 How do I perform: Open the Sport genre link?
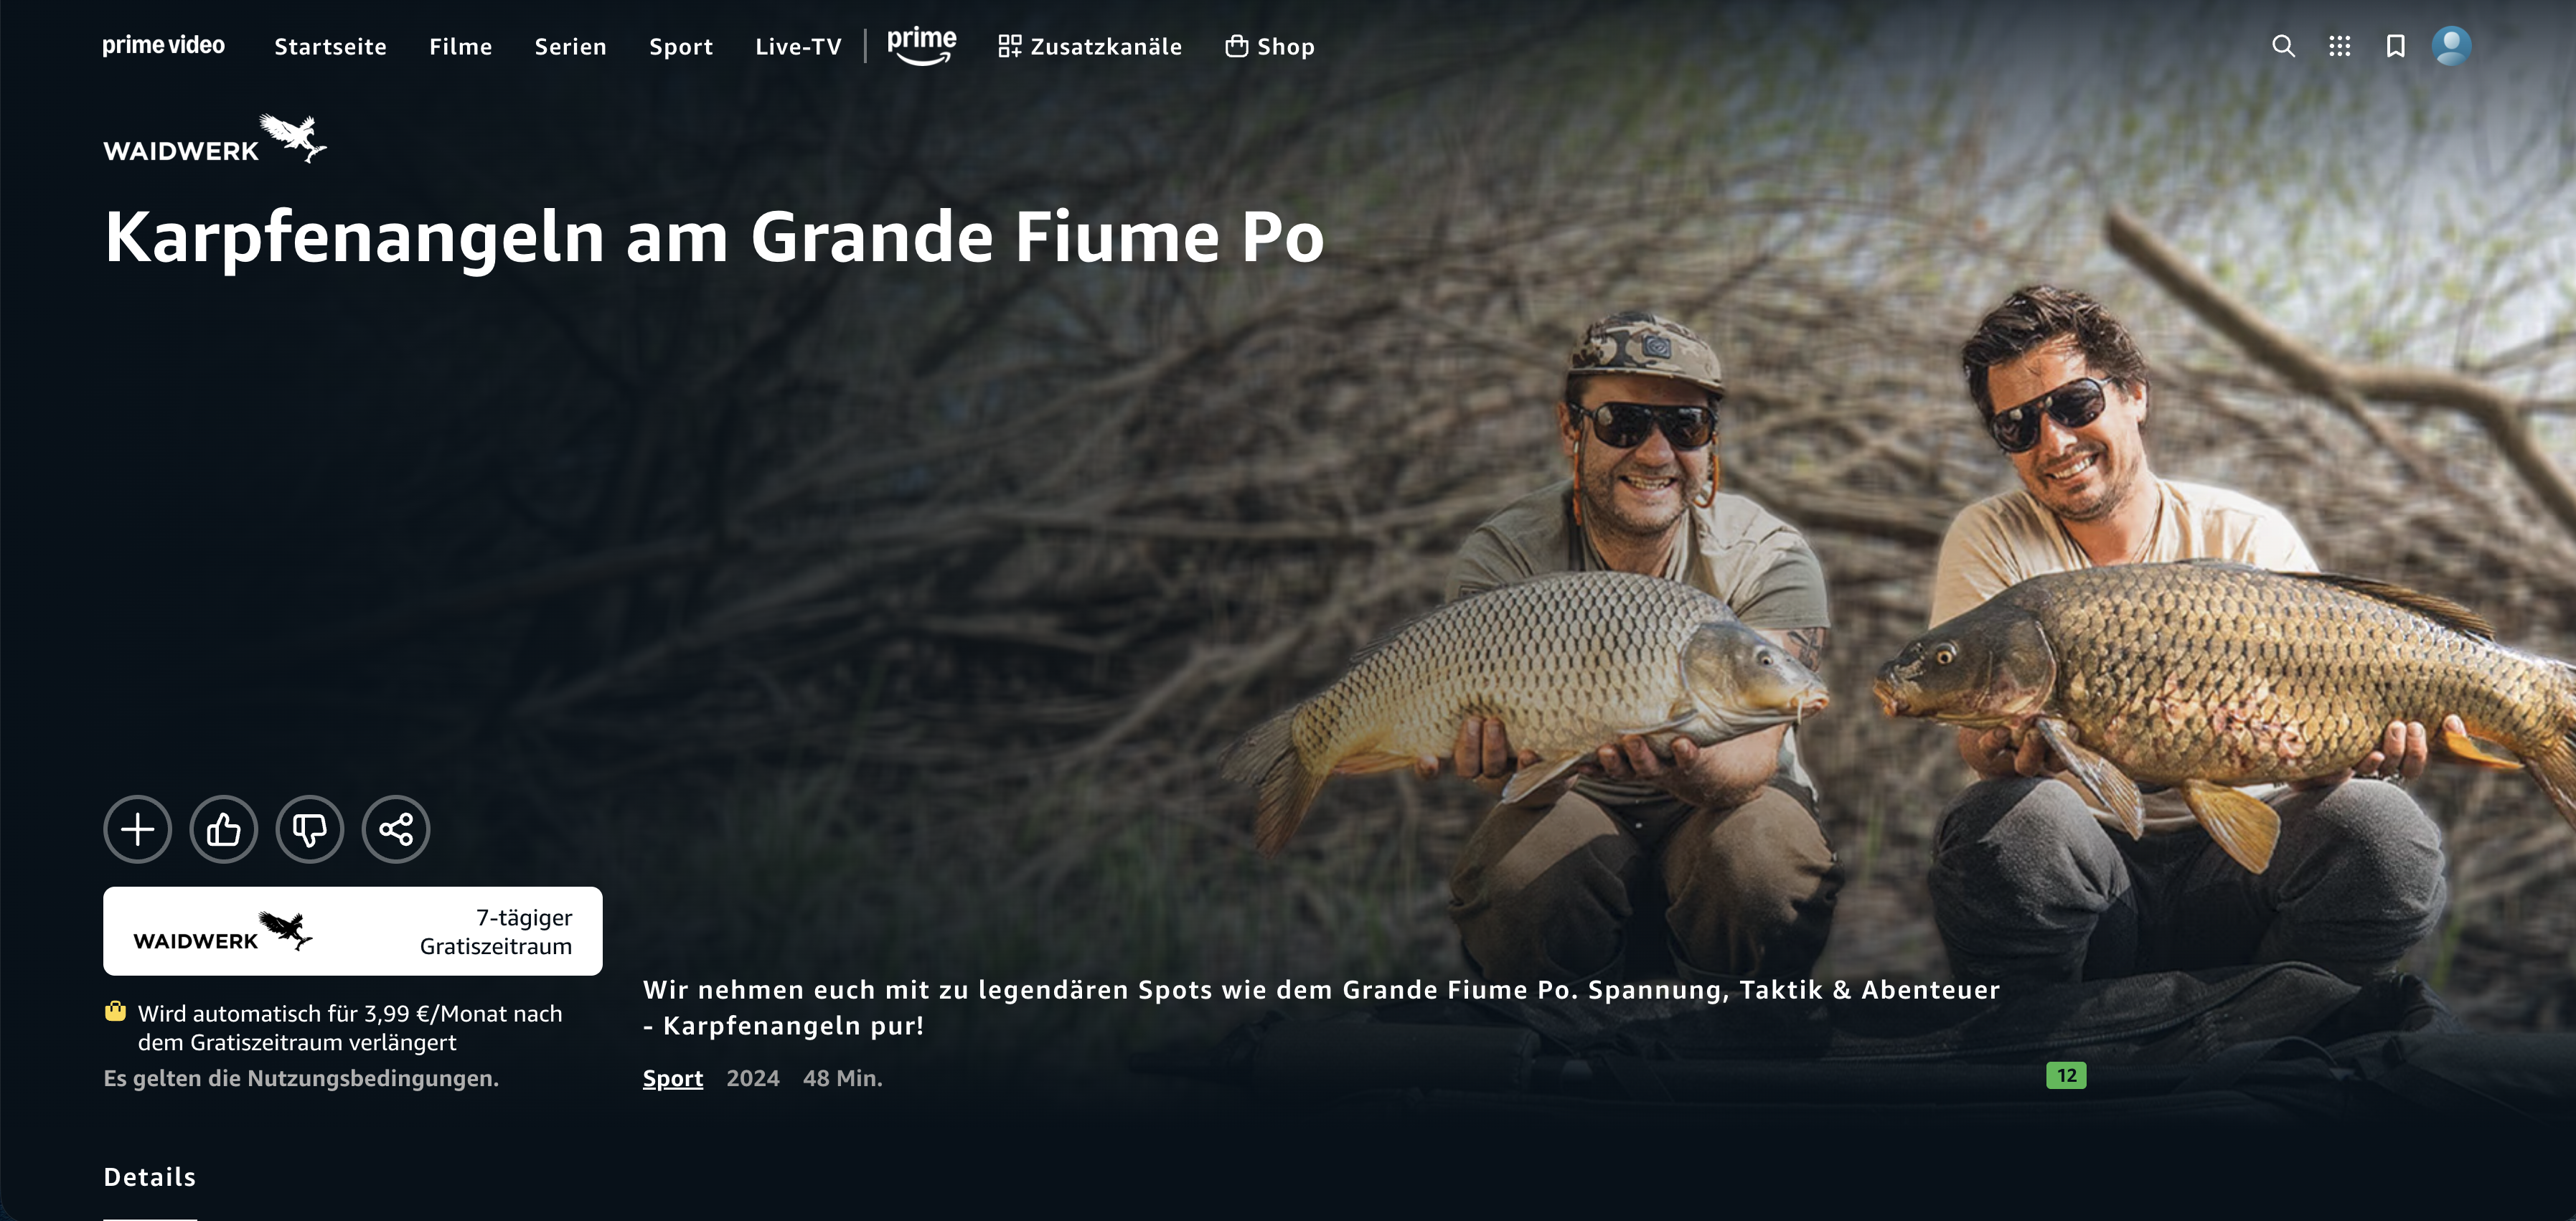coord(673,1078)
